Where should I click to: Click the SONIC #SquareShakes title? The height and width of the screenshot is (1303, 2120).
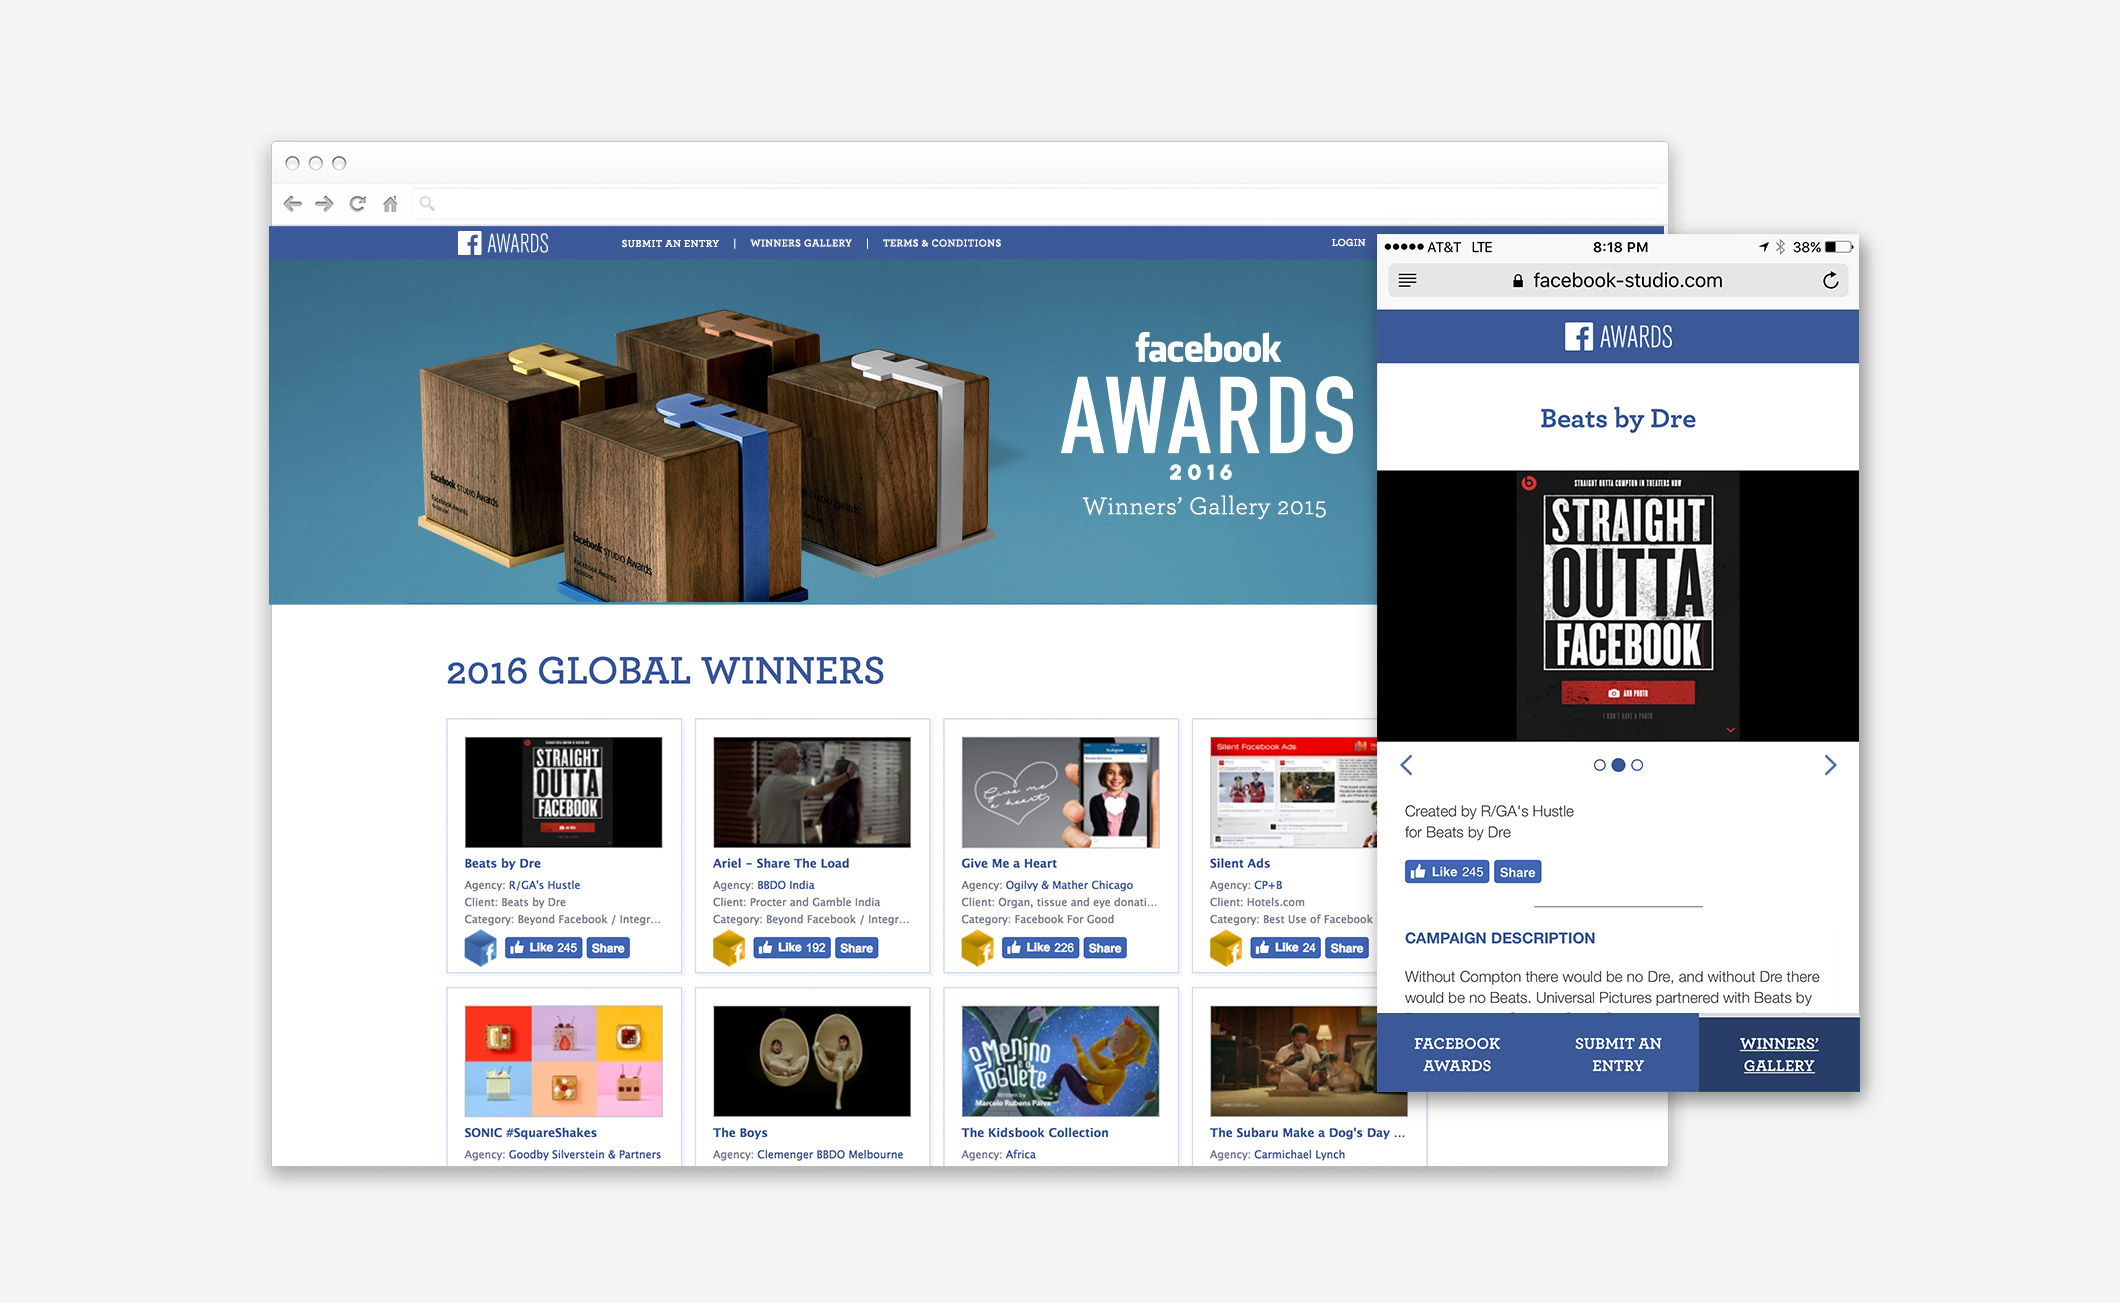[530, 1132]
